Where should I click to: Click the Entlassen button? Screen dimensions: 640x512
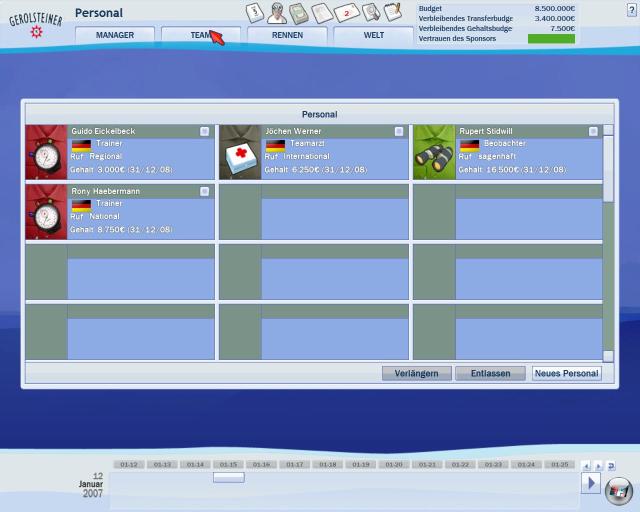(x=490, y=373)
